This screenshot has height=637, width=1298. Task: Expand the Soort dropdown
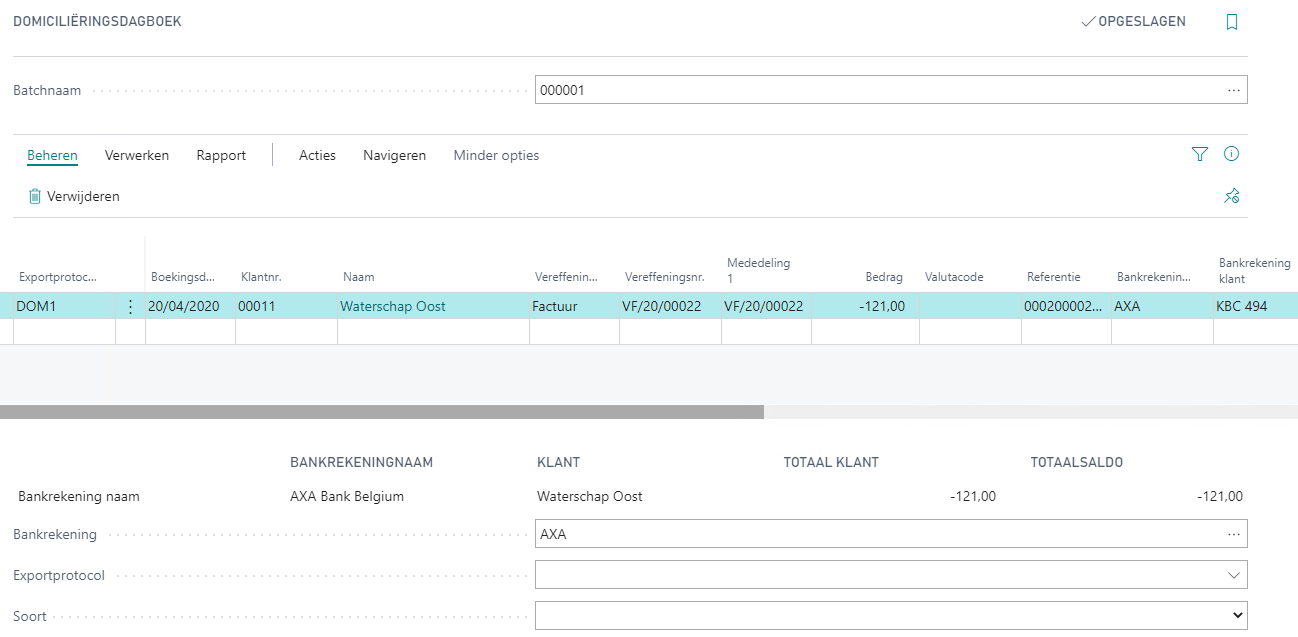(x=1236, y=616)
